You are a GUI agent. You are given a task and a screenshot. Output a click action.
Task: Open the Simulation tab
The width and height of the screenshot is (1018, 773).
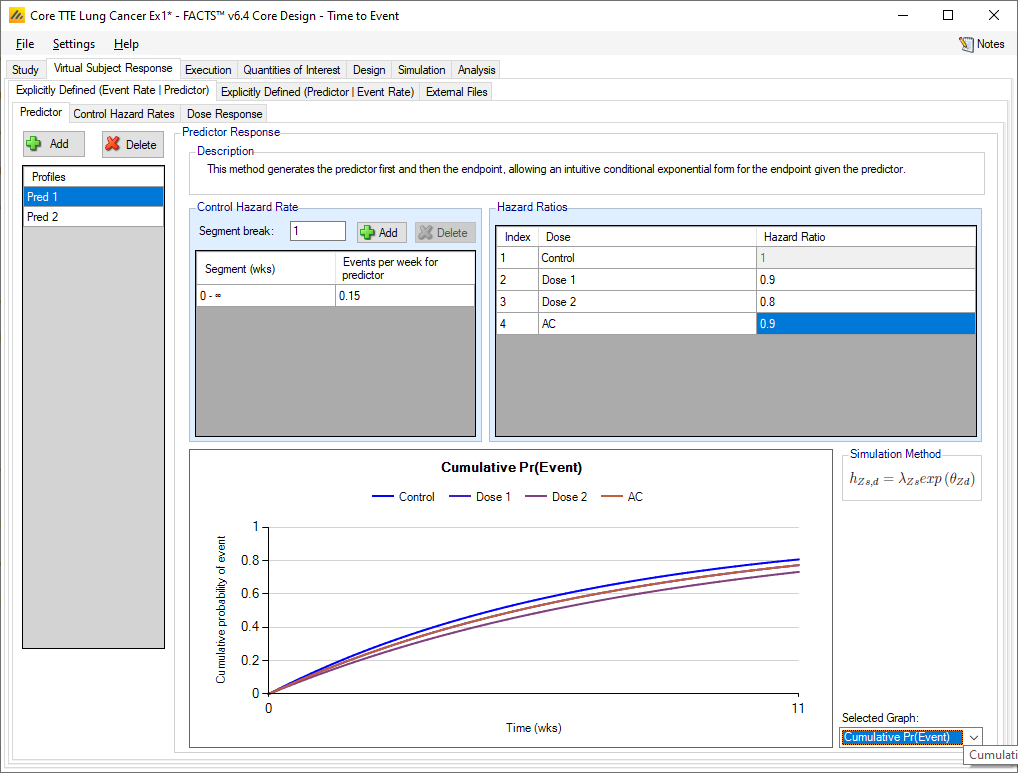(x=421, y=70)
